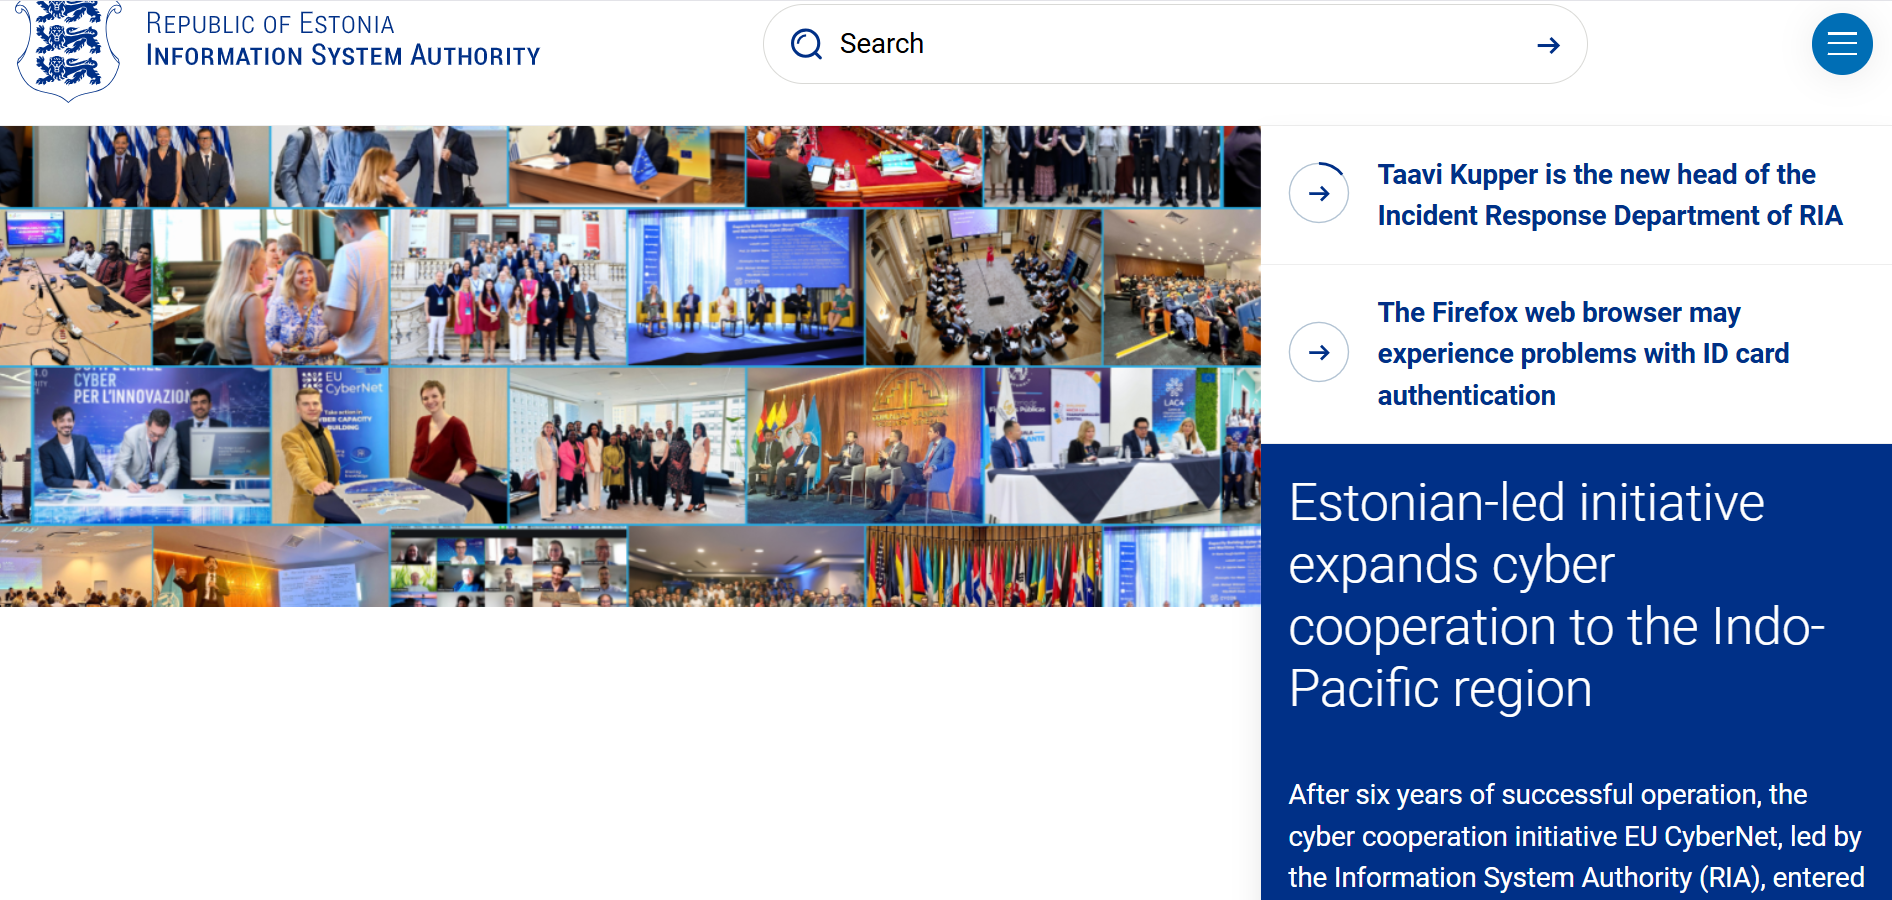Viewport: 1892px width, 900px height.
Task: Click arrow circle beside Firefox browser news
Action: click(1318, 352)
